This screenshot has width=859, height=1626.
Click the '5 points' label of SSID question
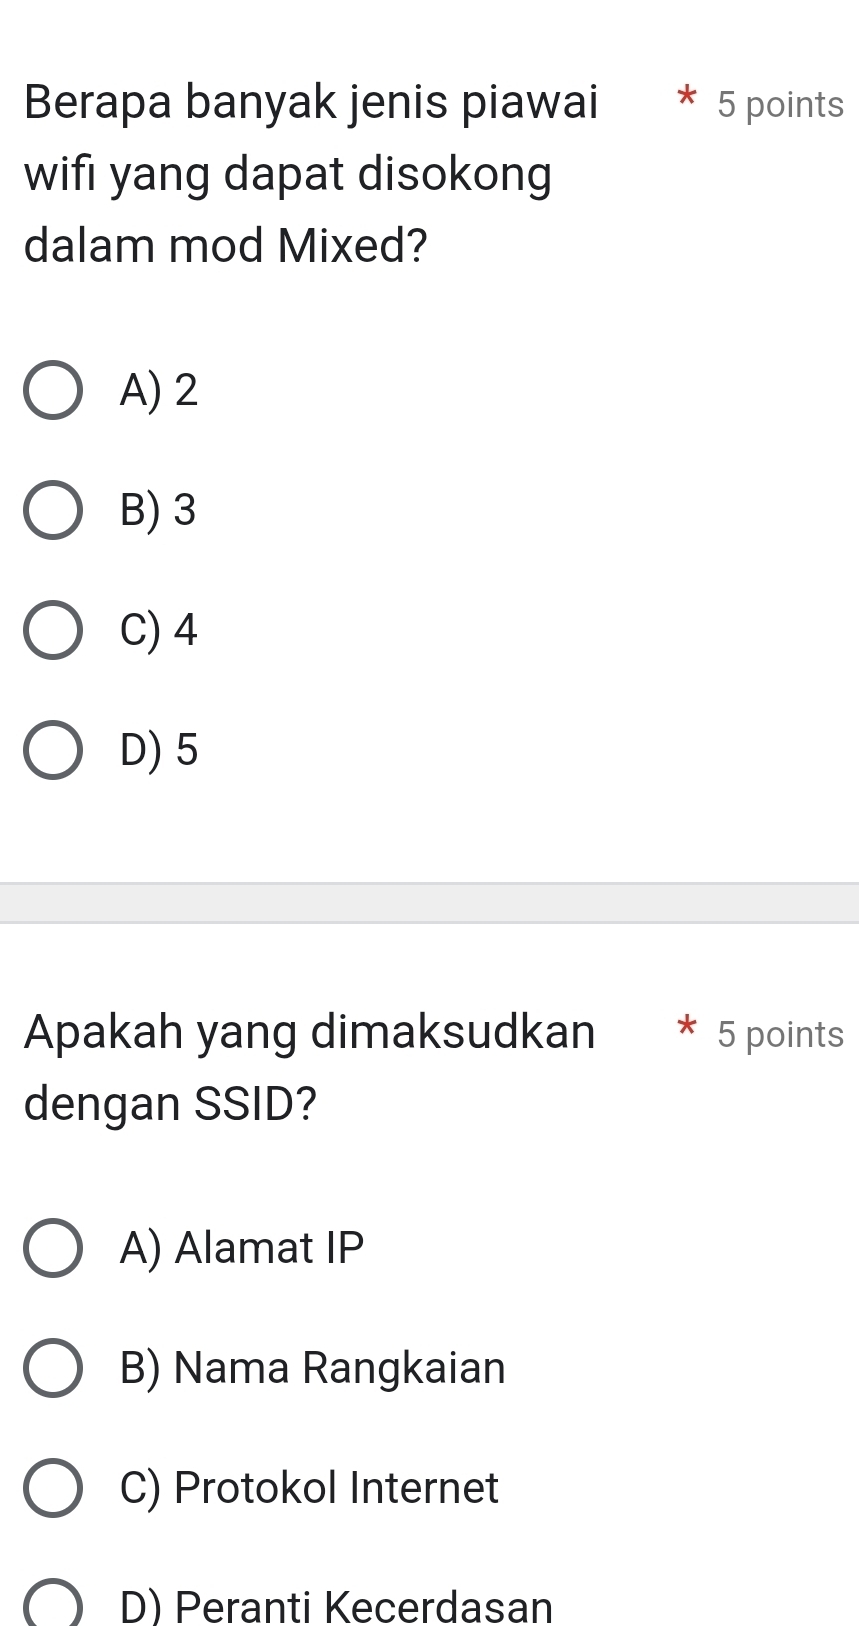(780, 1035)
